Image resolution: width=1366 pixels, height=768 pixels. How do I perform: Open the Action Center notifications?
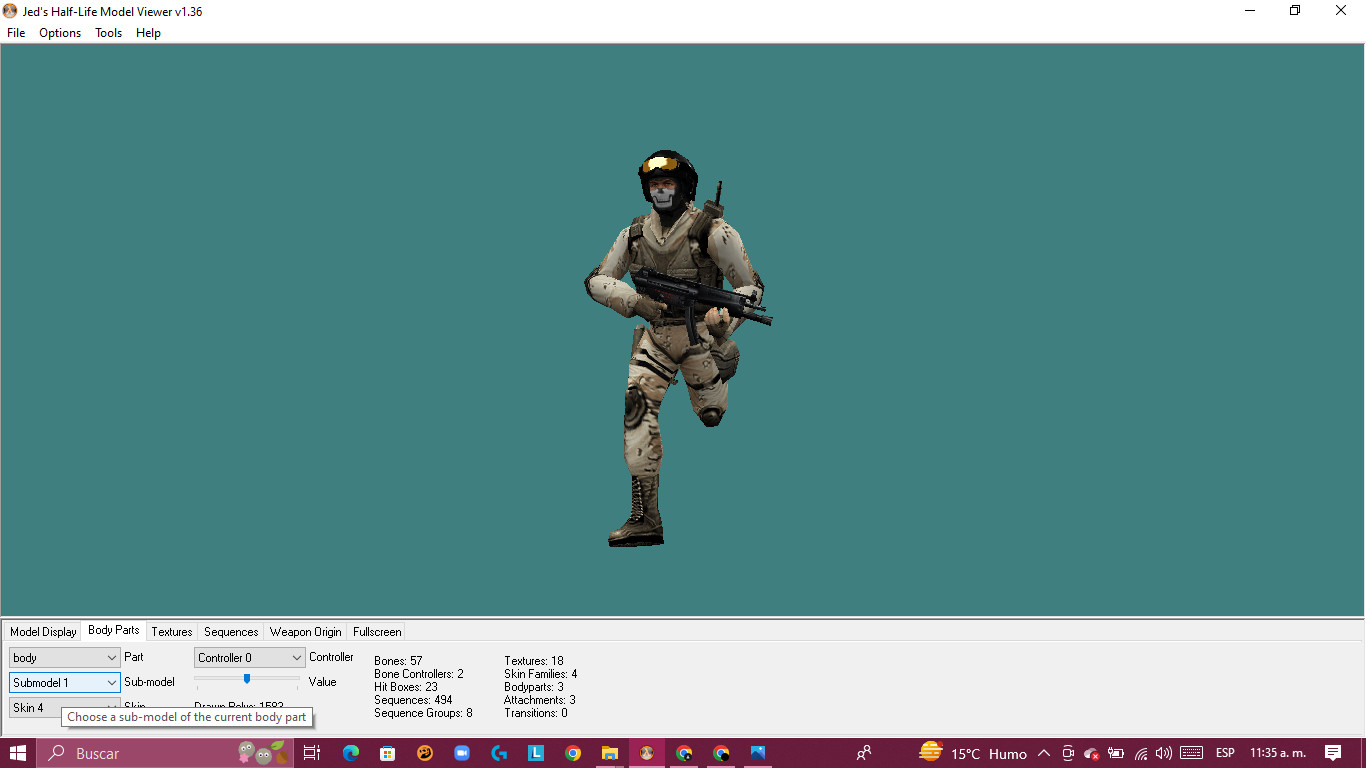pos(1334,752)
